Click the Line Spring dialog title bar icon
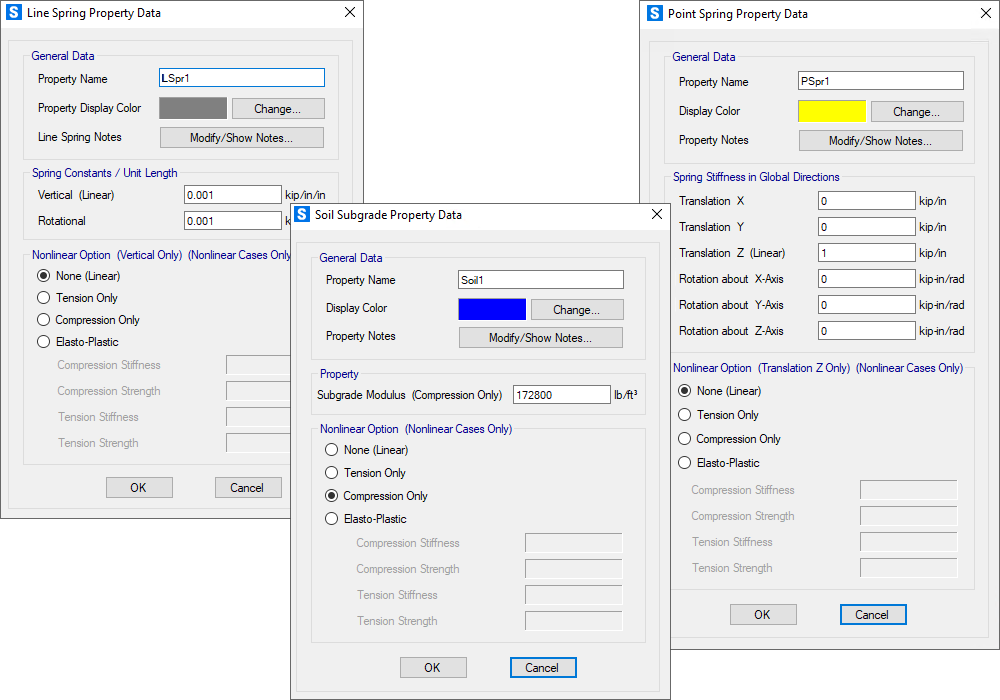 coord(14,13)
